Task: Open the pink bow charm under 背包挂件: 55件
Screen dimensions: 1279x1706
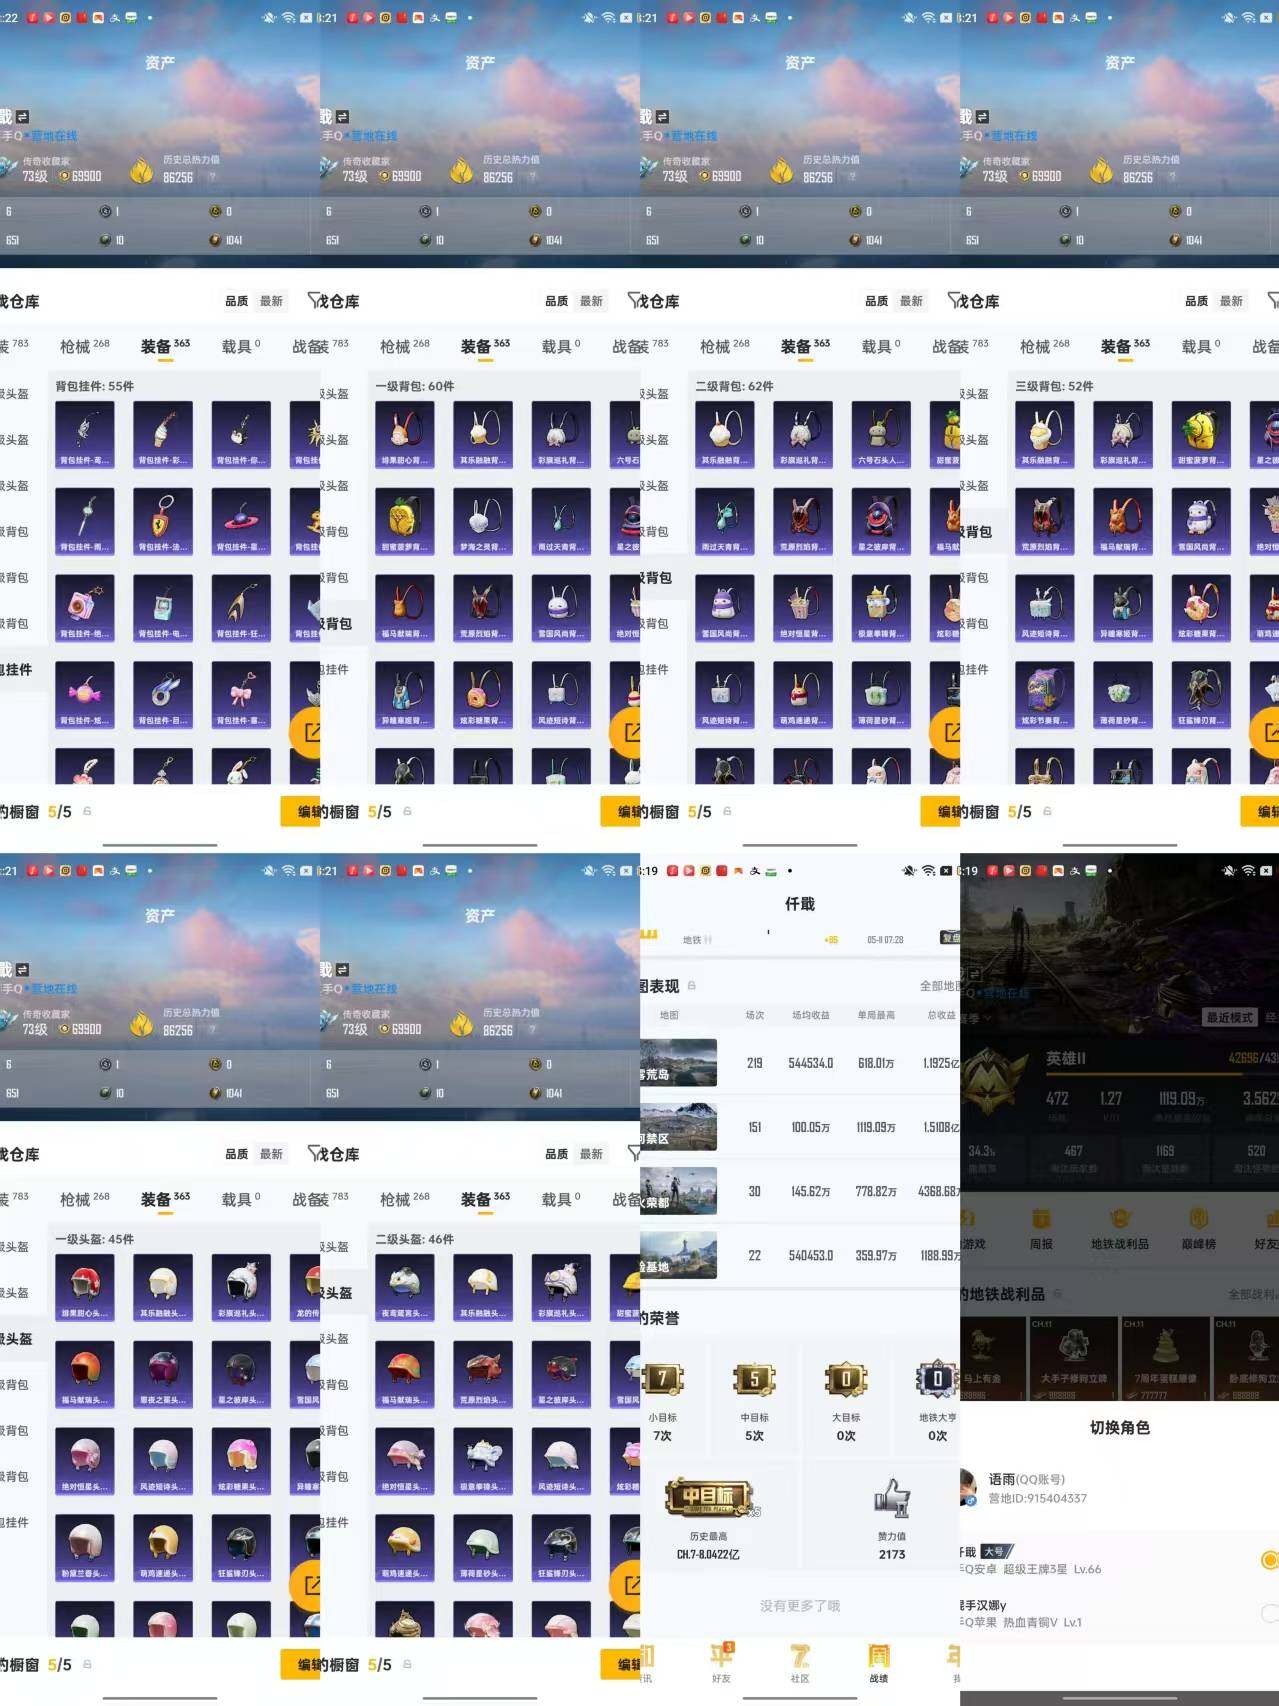Action: pyautogui.click(x=241, y=694)
